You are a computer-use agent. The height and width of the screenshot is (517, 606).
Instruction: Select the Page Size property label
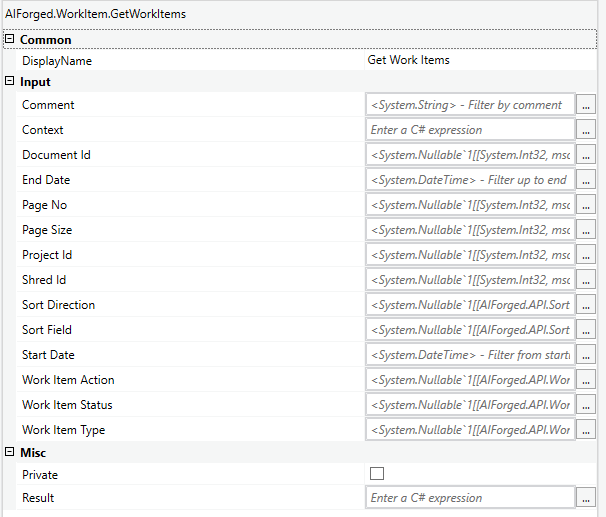[x=47, y=230]
